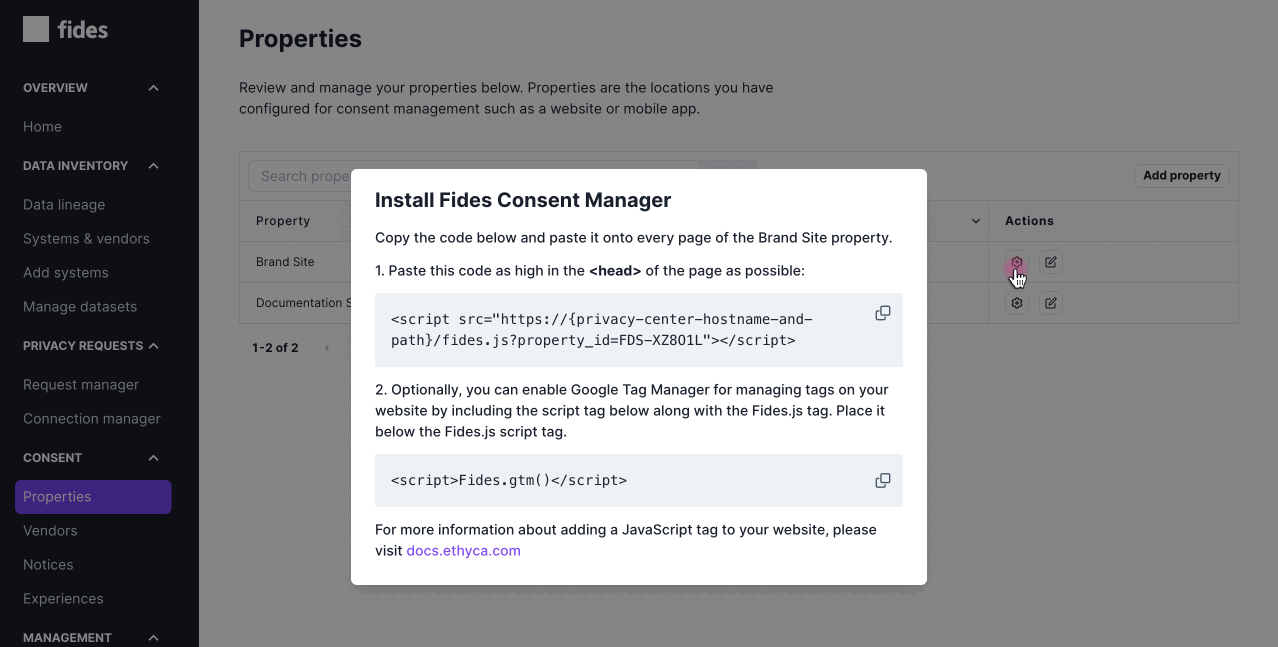Image resolution: width=1278 pixels, height=647 pixels.
Task: Go to Add systems
Action: [66, 273]
